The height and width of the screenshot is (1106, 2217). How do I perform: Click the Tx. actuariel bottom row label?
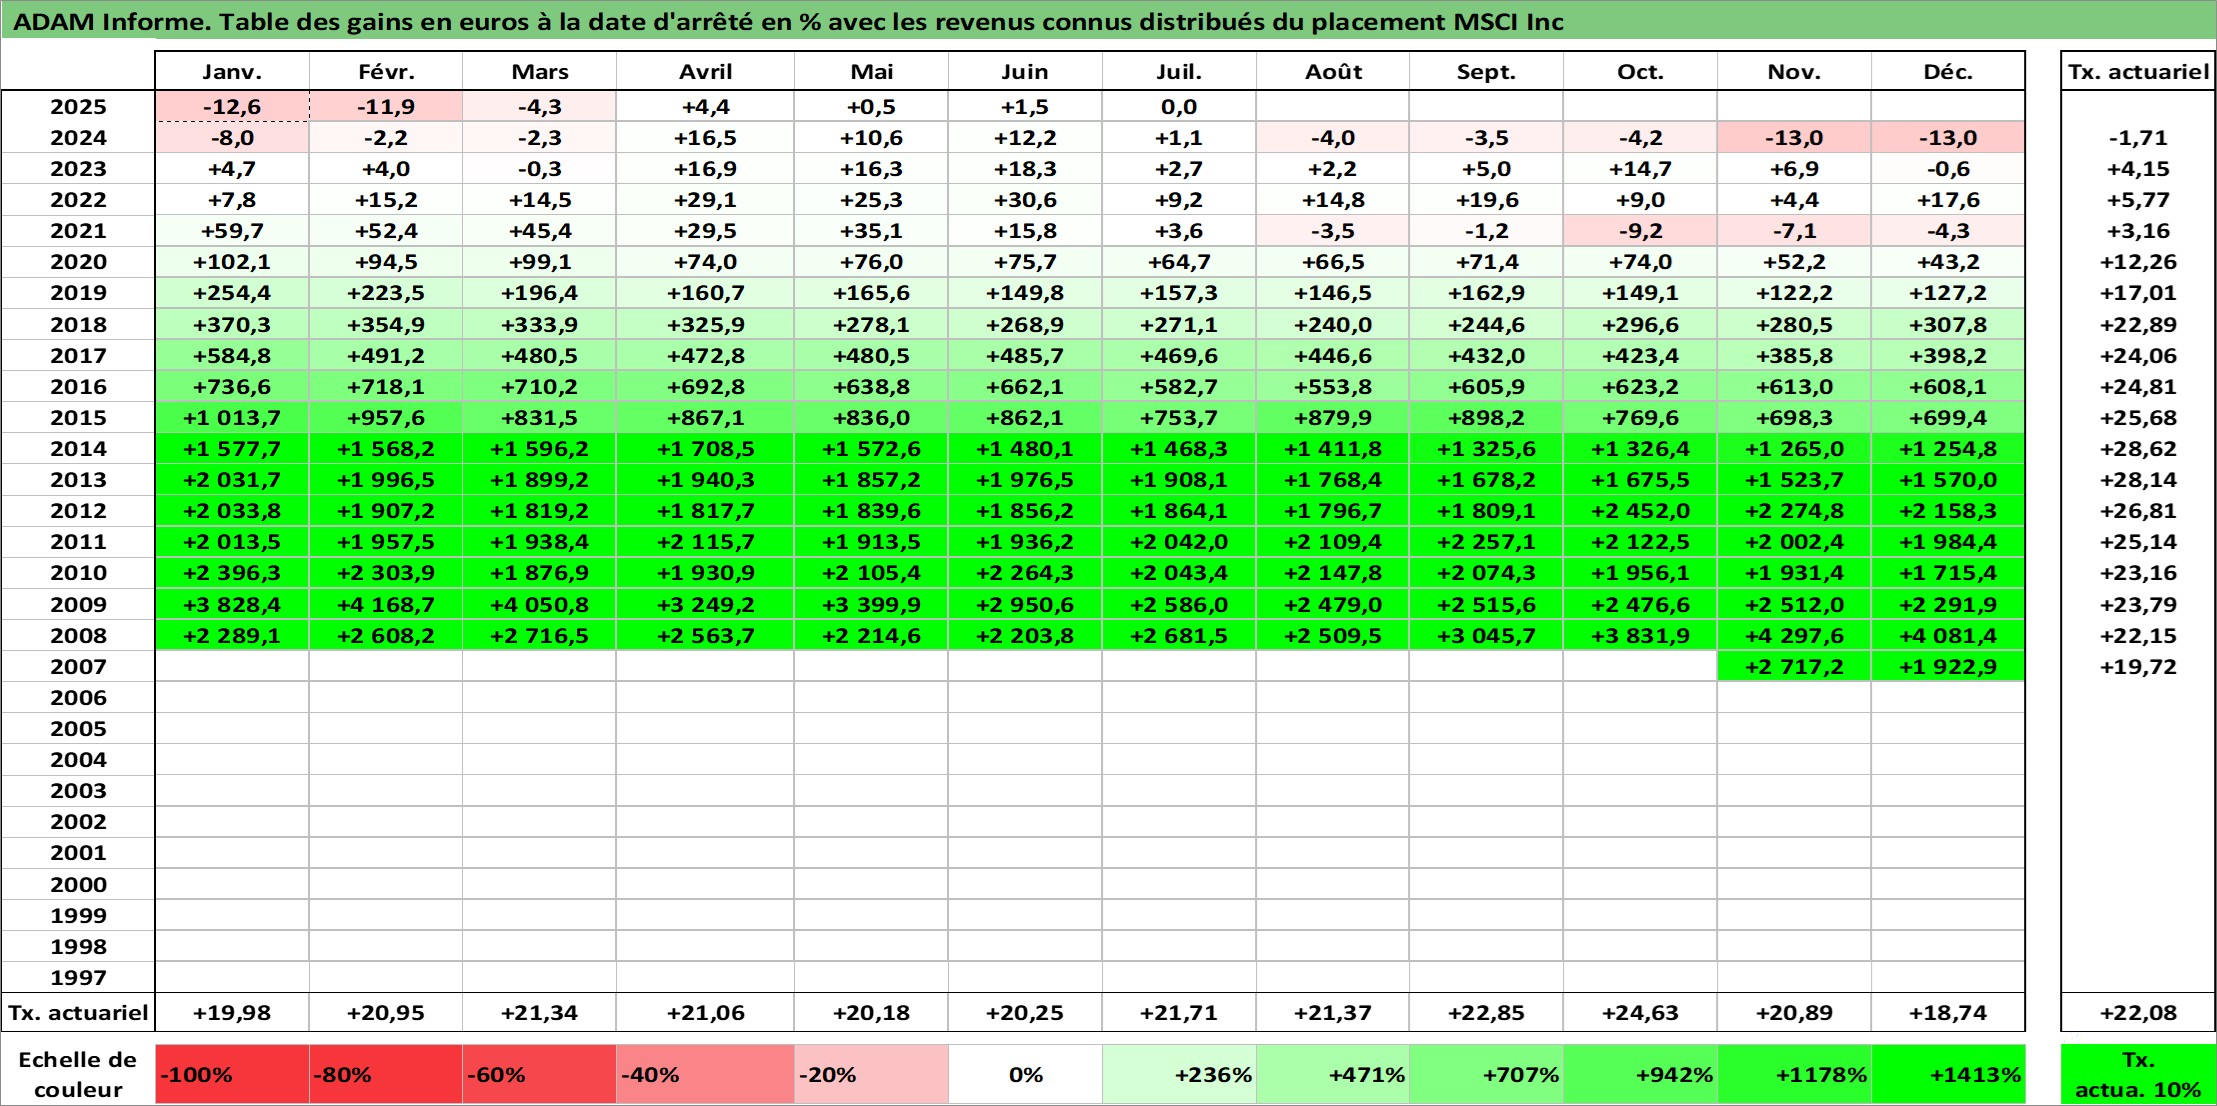click(78, 1012)
